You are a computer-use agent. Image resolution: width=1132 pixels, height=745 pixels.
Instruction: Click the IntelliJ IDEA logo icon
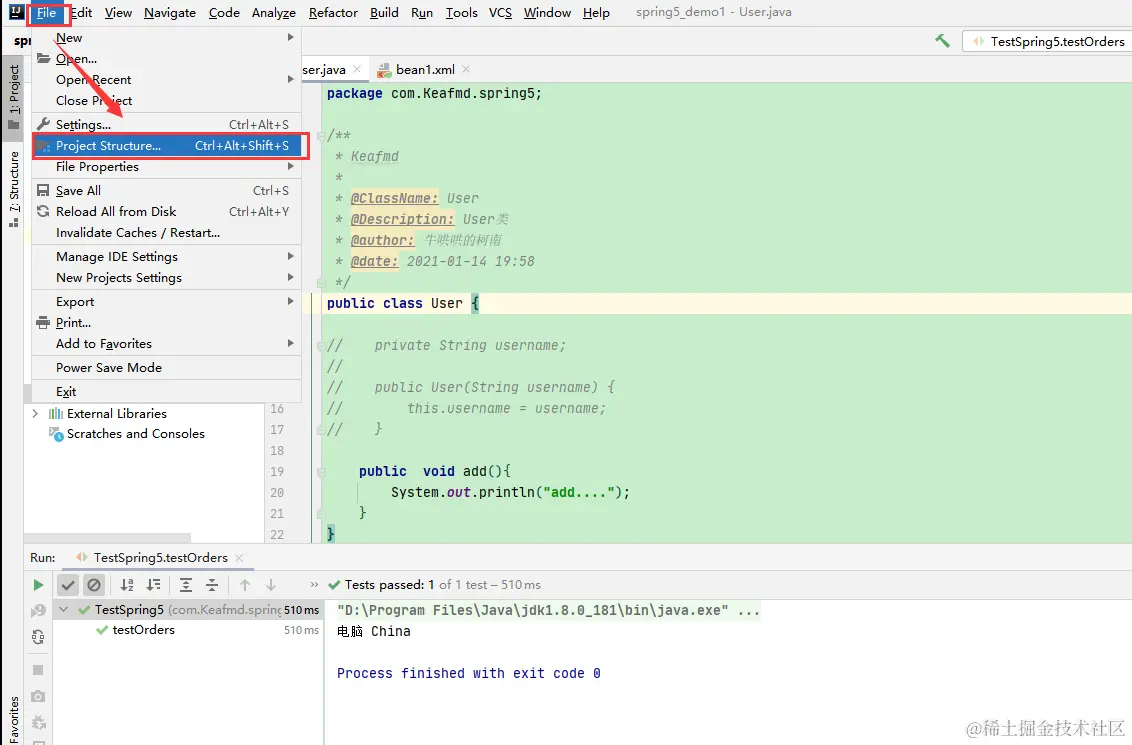pos(15,12)
